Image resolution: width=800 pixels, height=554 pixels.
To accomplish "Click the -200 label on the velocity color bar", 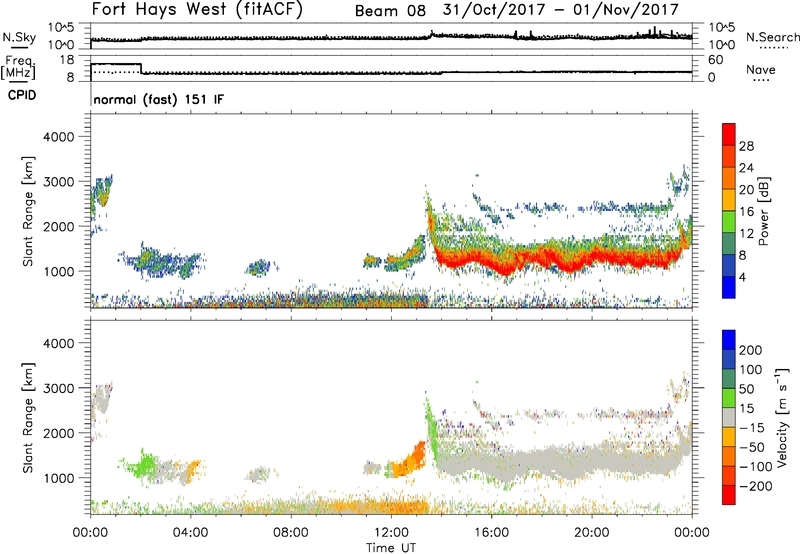I will [756, 486].
